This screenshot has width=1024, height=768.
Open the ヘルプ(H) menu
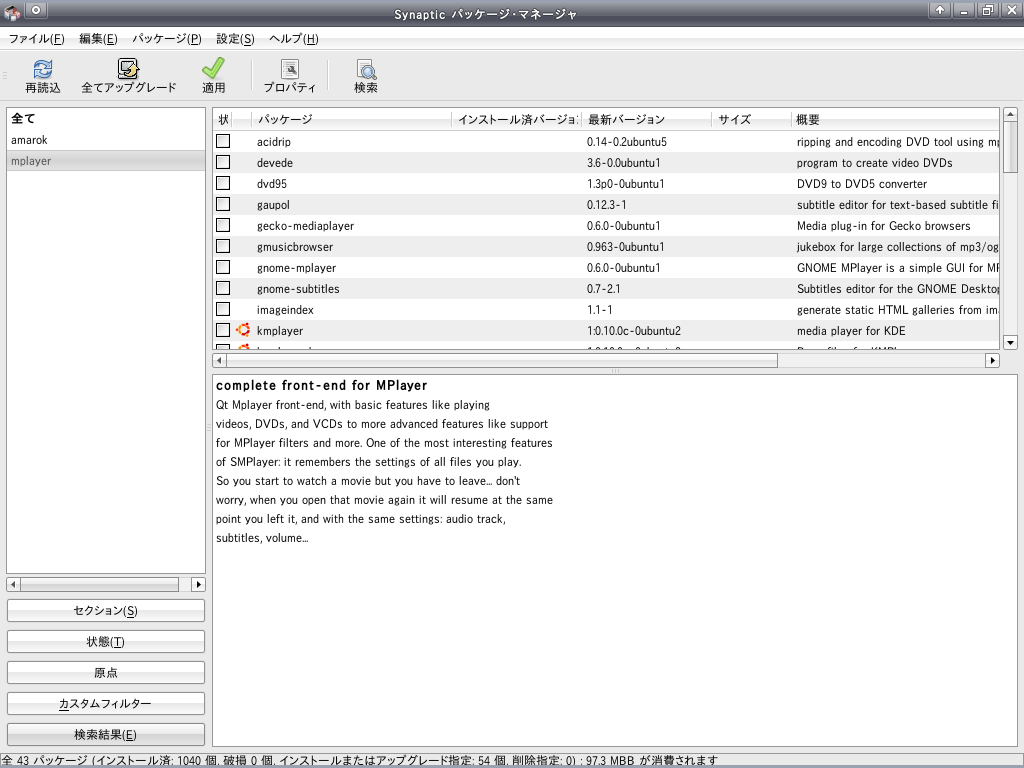[x=294, y=39]
